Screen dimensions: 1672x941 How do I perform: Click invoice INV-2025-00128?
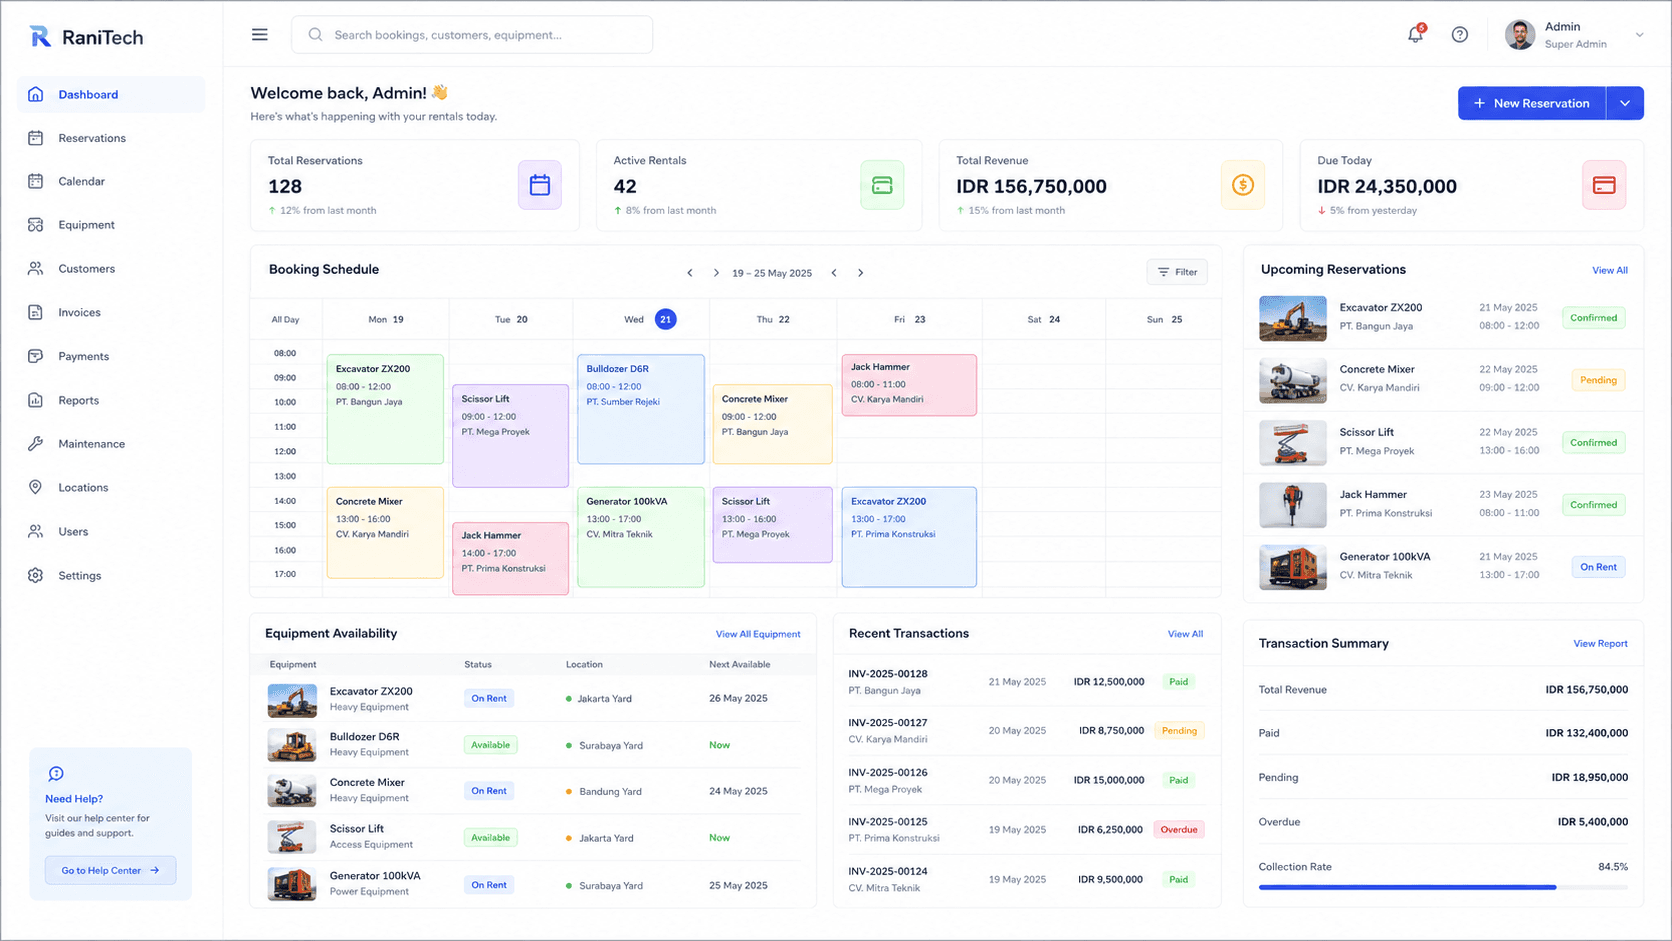(888, 674)
